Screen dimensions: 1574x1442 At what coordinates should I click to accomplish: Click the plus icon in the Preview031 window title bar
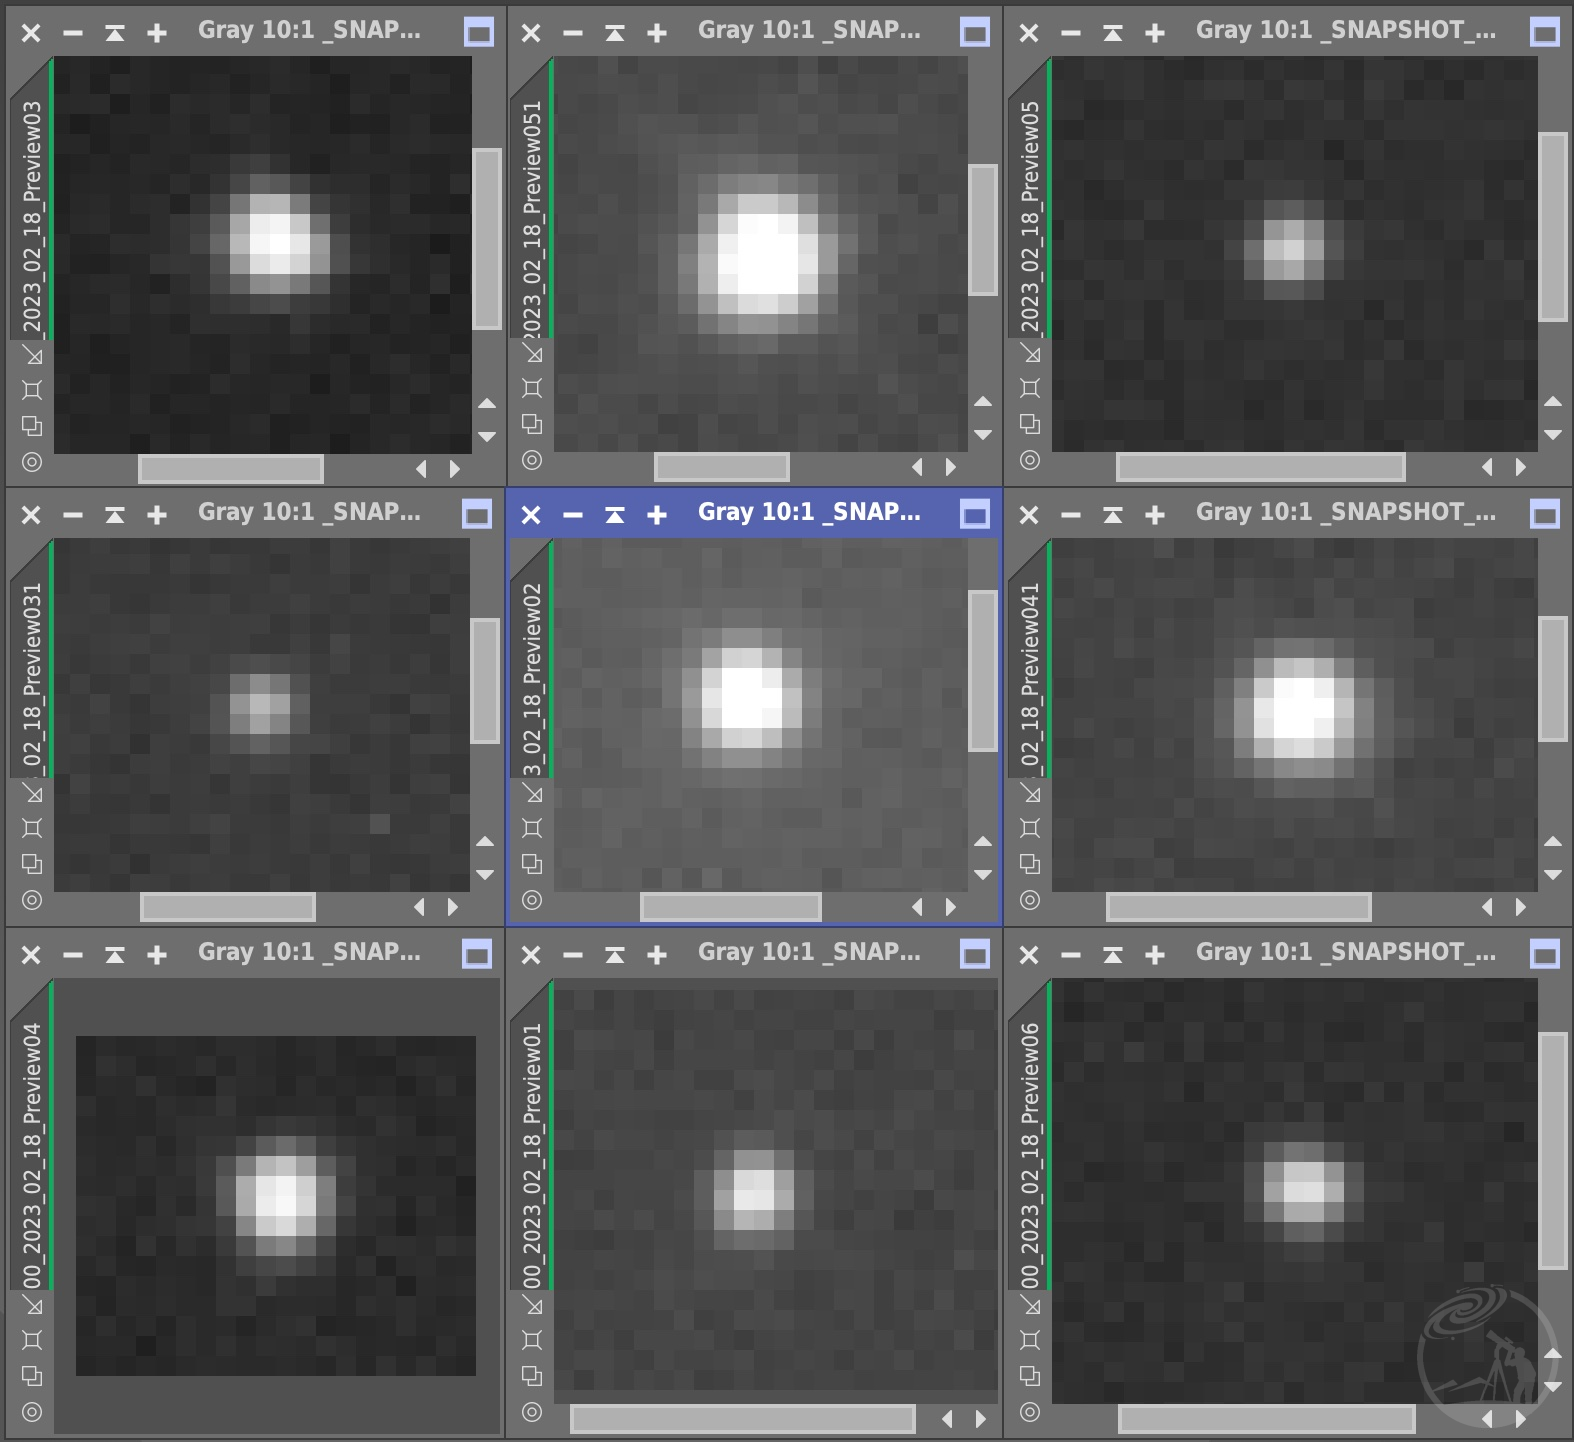click(x=157, y=515)
